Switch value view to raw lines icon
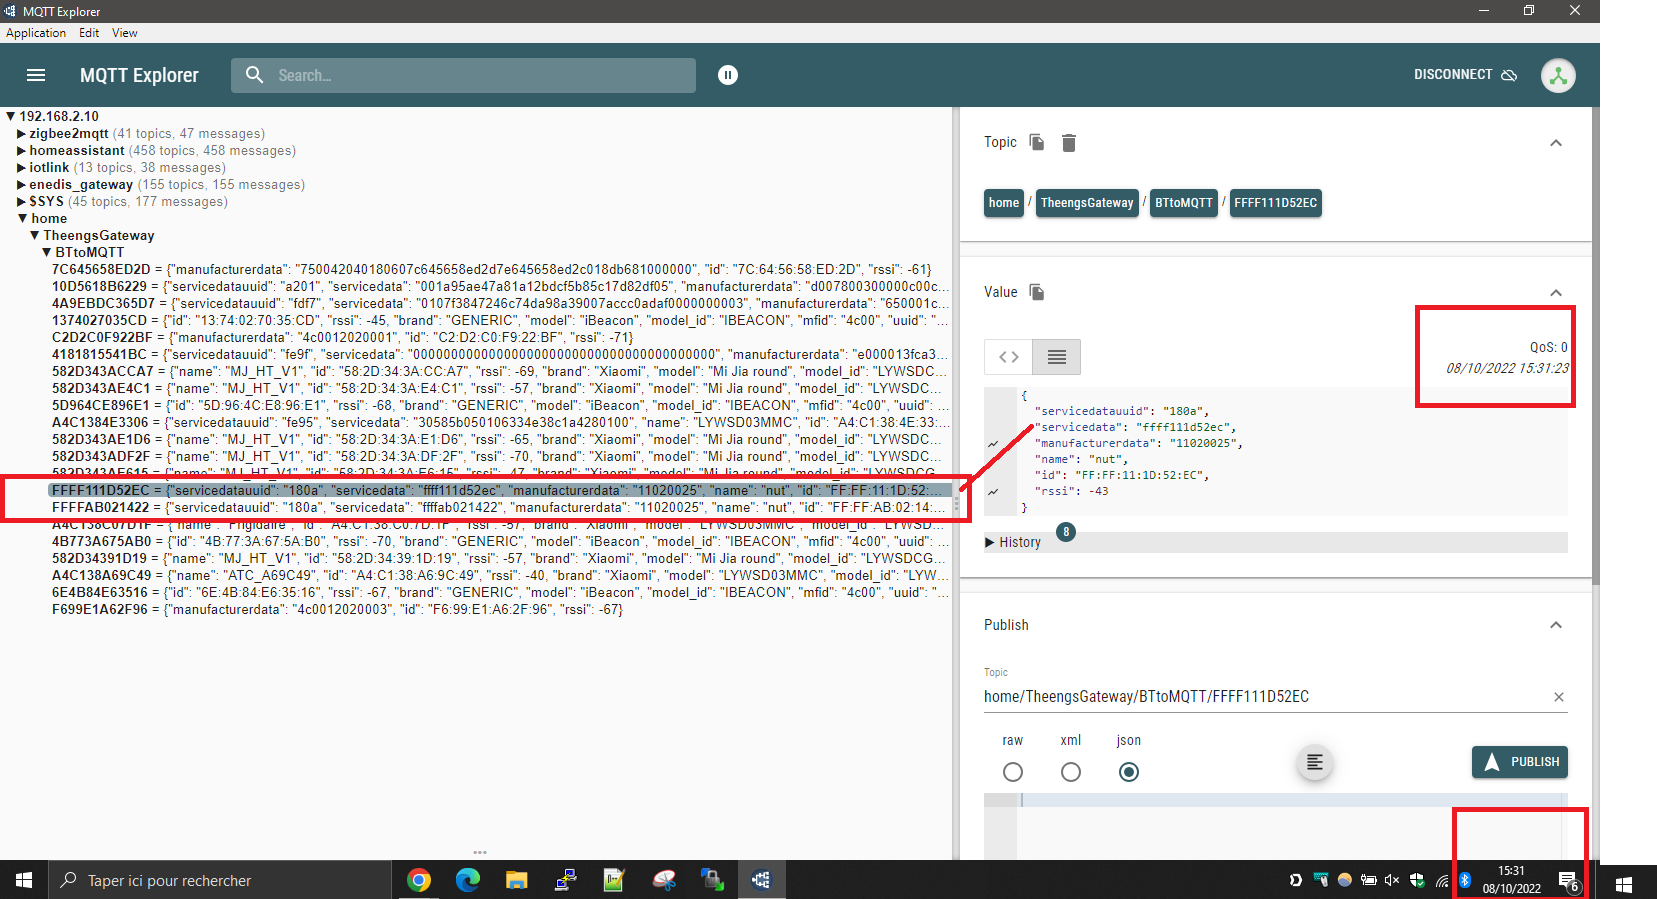1657x899 pixels. coord(1057,357)
